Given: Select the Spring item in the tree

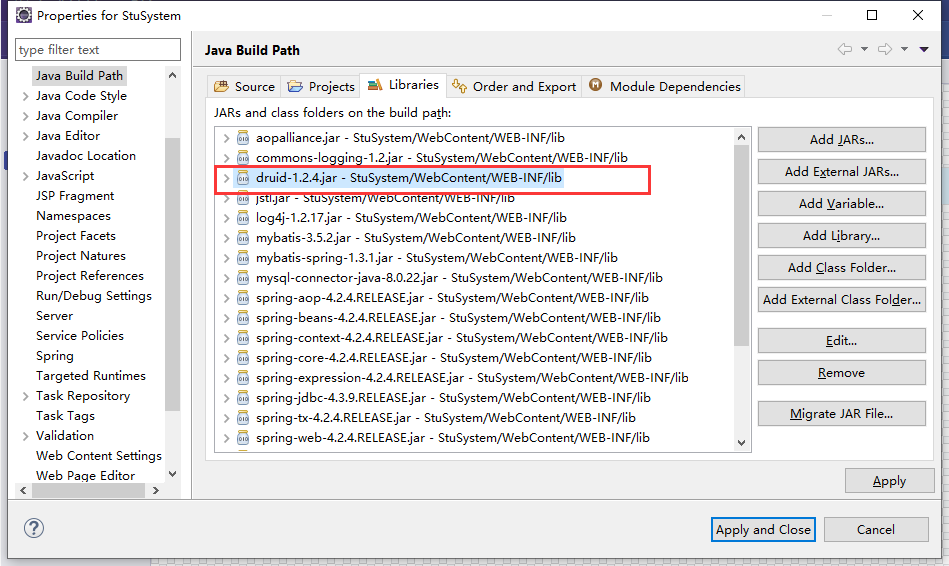Looking at the screenshot, I should pos(54,356).
